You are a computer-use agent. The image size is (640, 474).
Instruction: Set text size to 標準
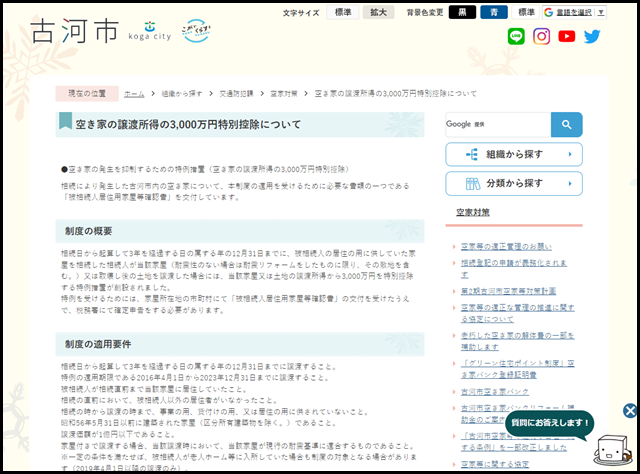point(343,12)
